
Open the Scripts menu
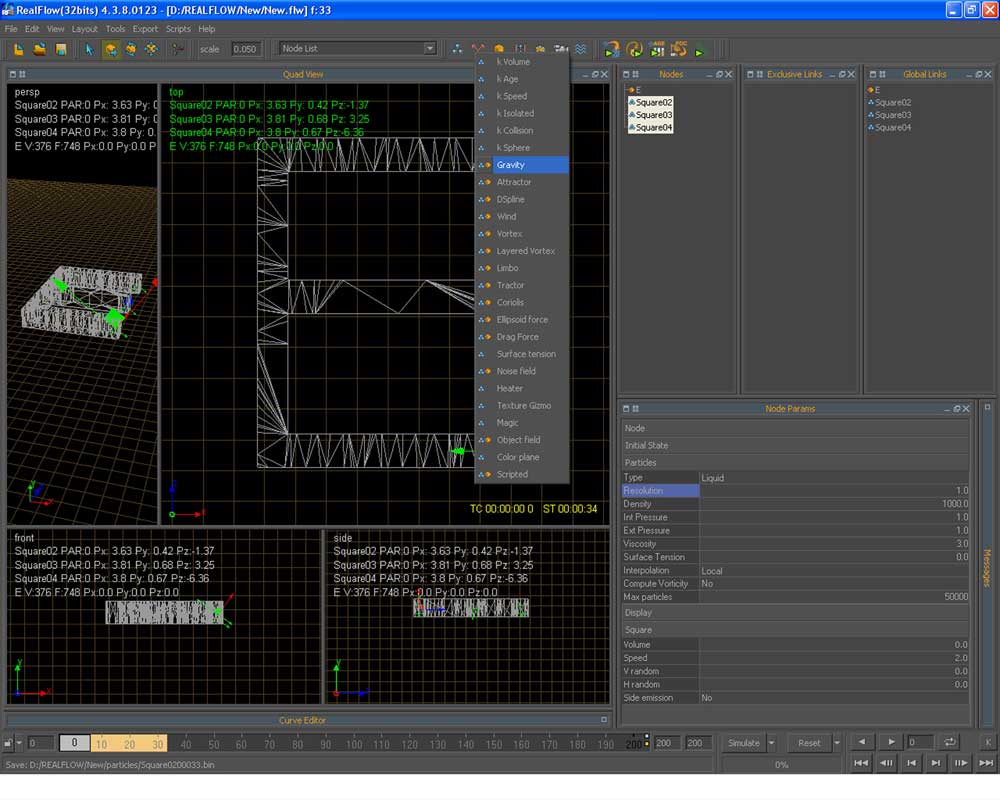[178, 29]
